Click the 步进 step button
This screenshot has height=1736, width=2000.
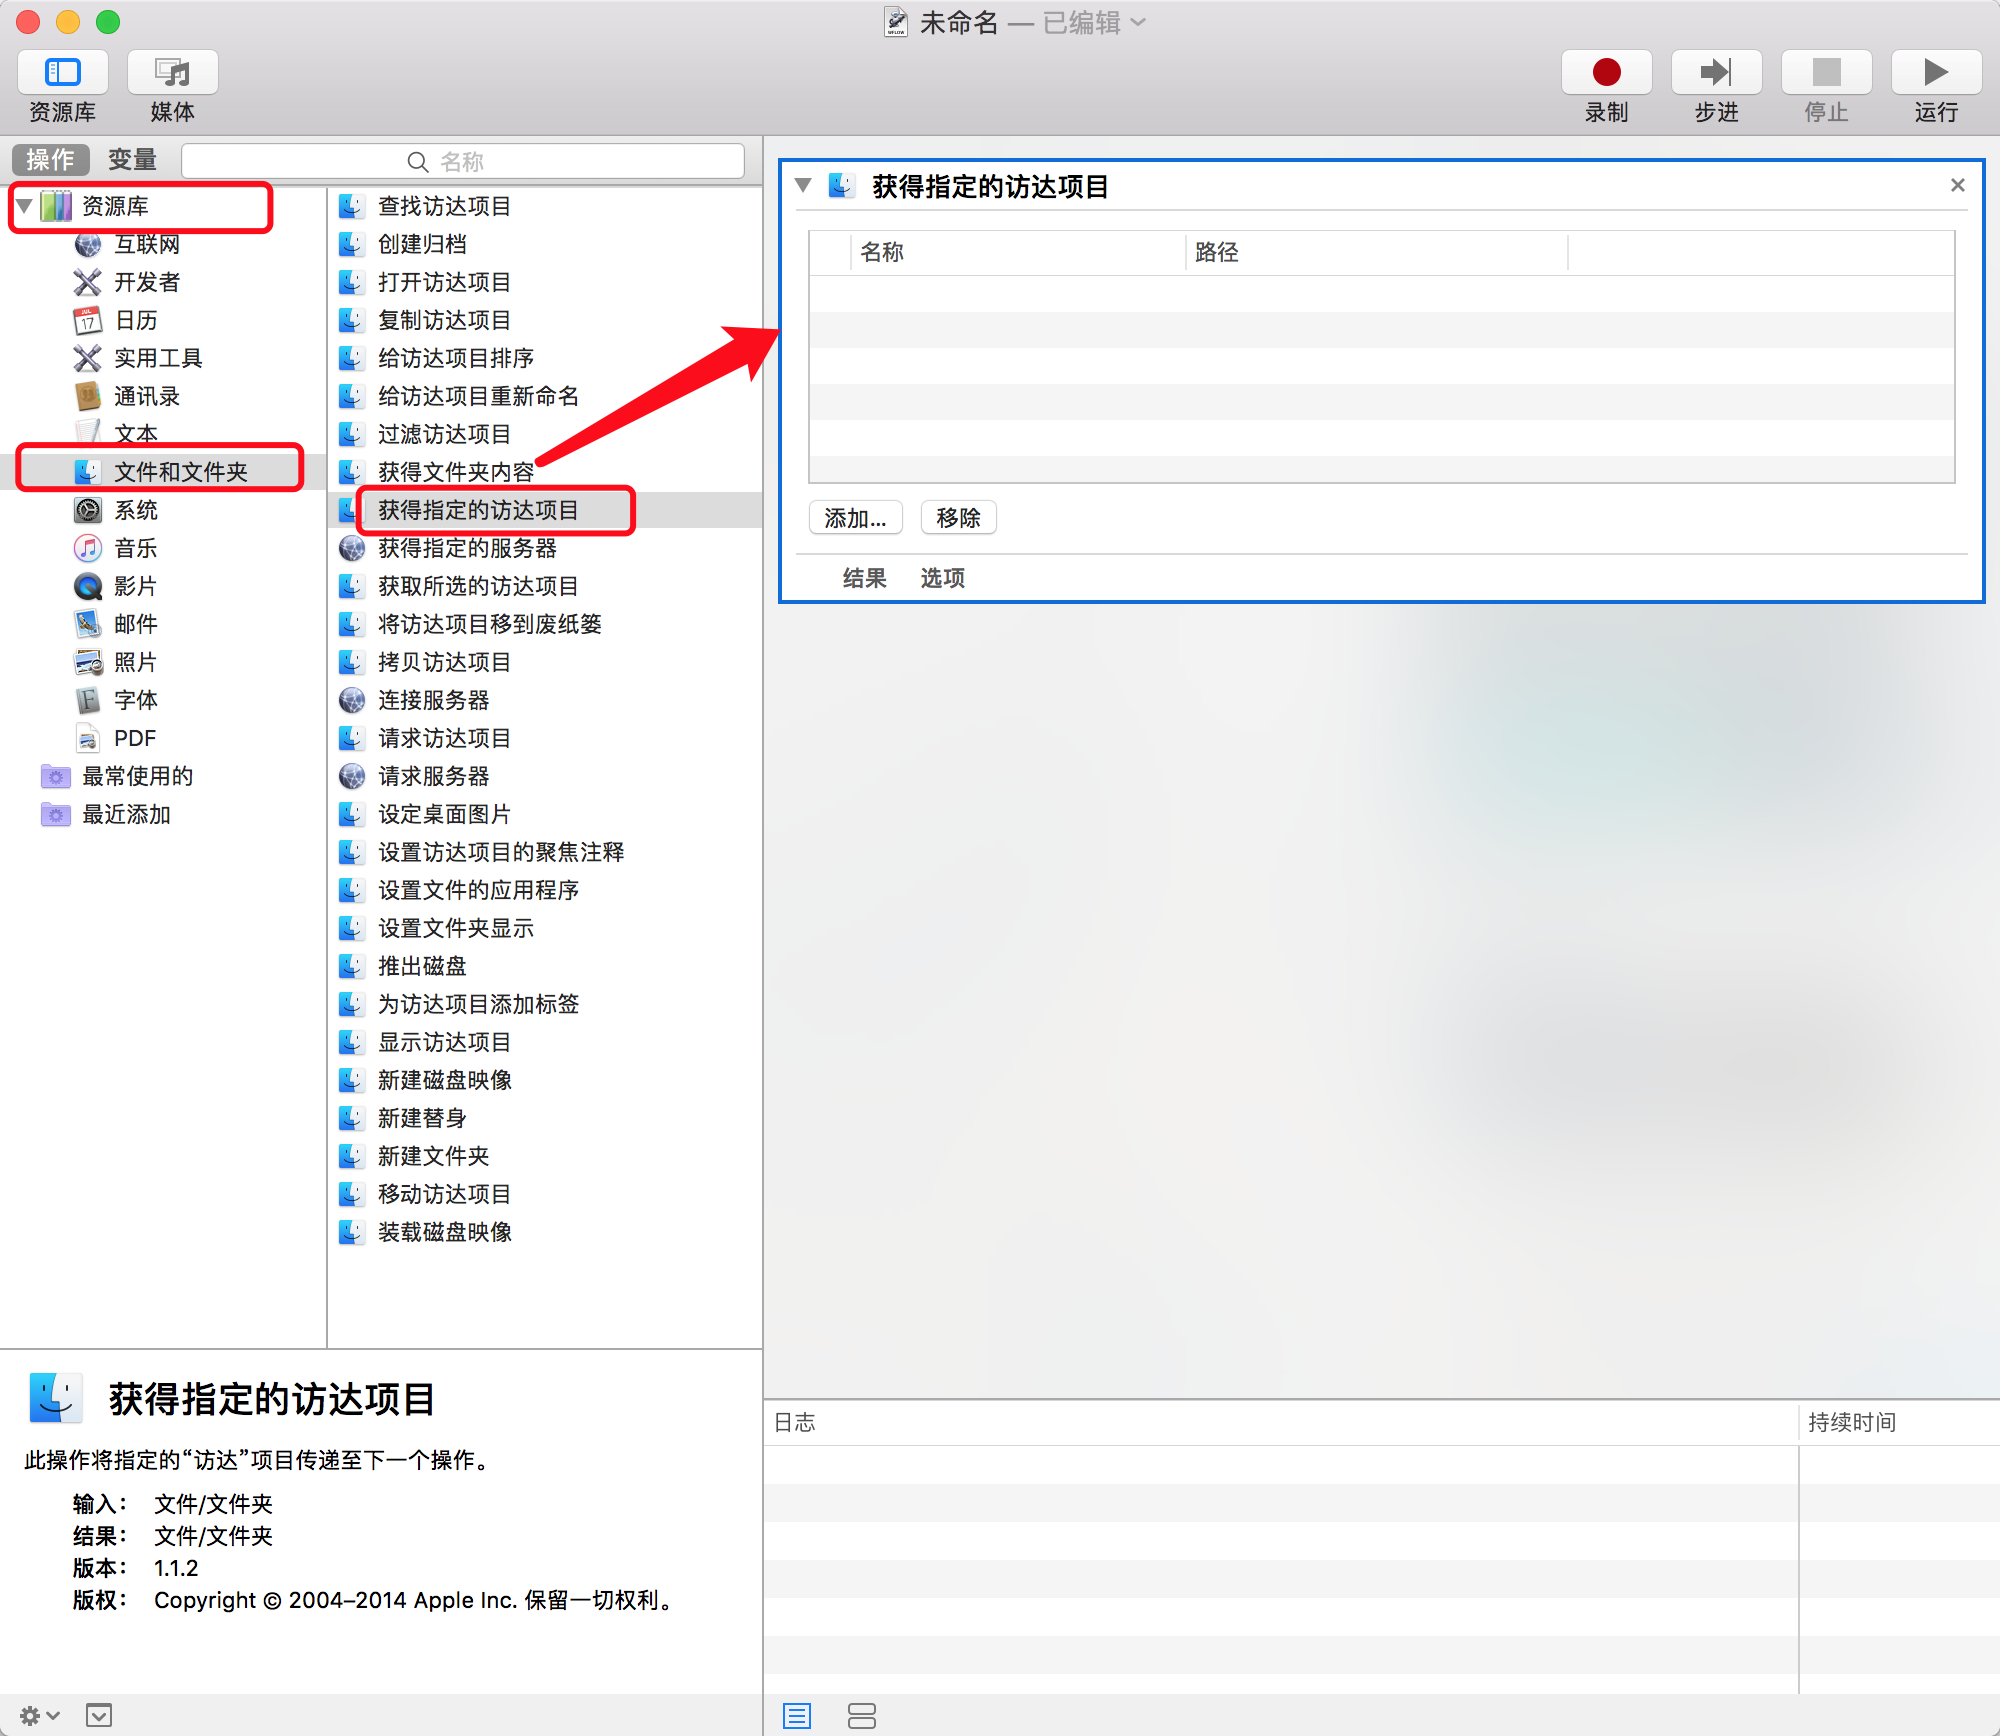1716,73
